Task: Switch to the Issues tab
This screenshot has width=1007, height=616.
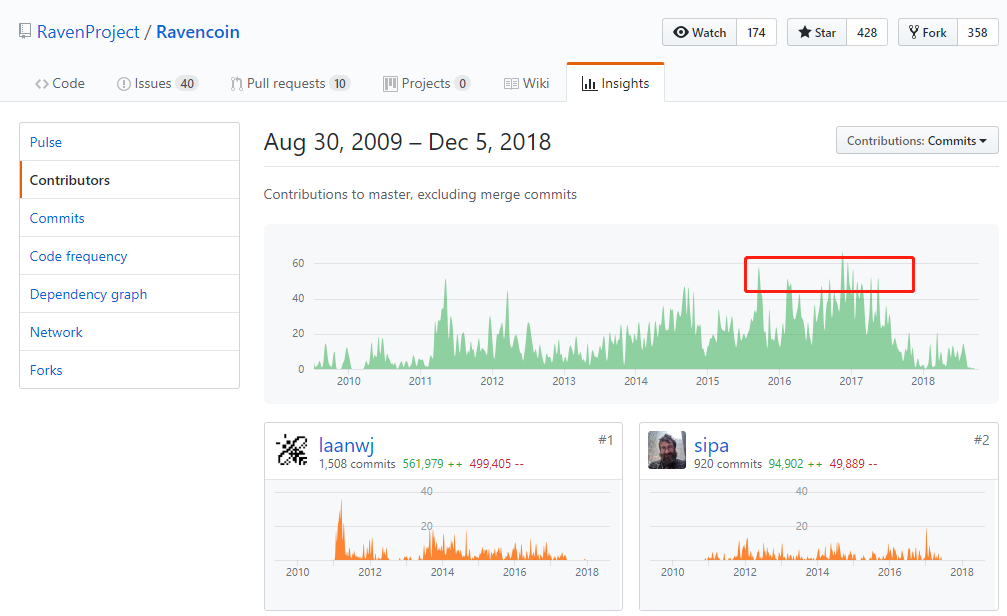Action: pos(157,84)
